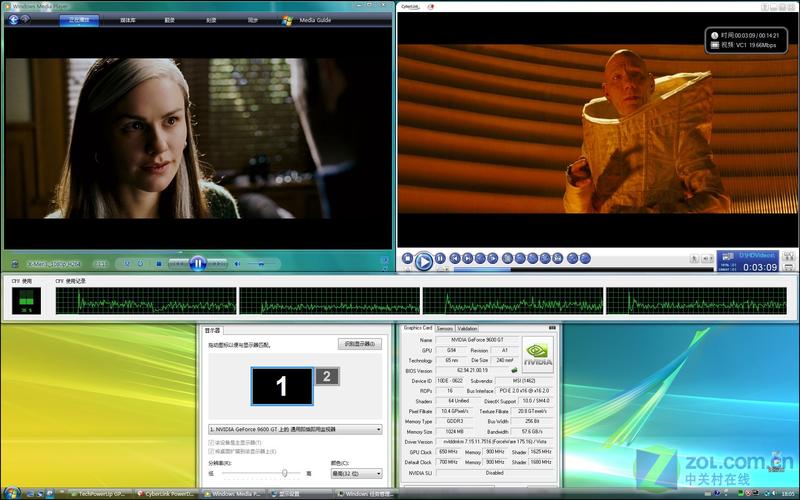Viewport: 800px width, 500px height.
Task: Open the Rip tab in Media Player
Action: (170, 20)
